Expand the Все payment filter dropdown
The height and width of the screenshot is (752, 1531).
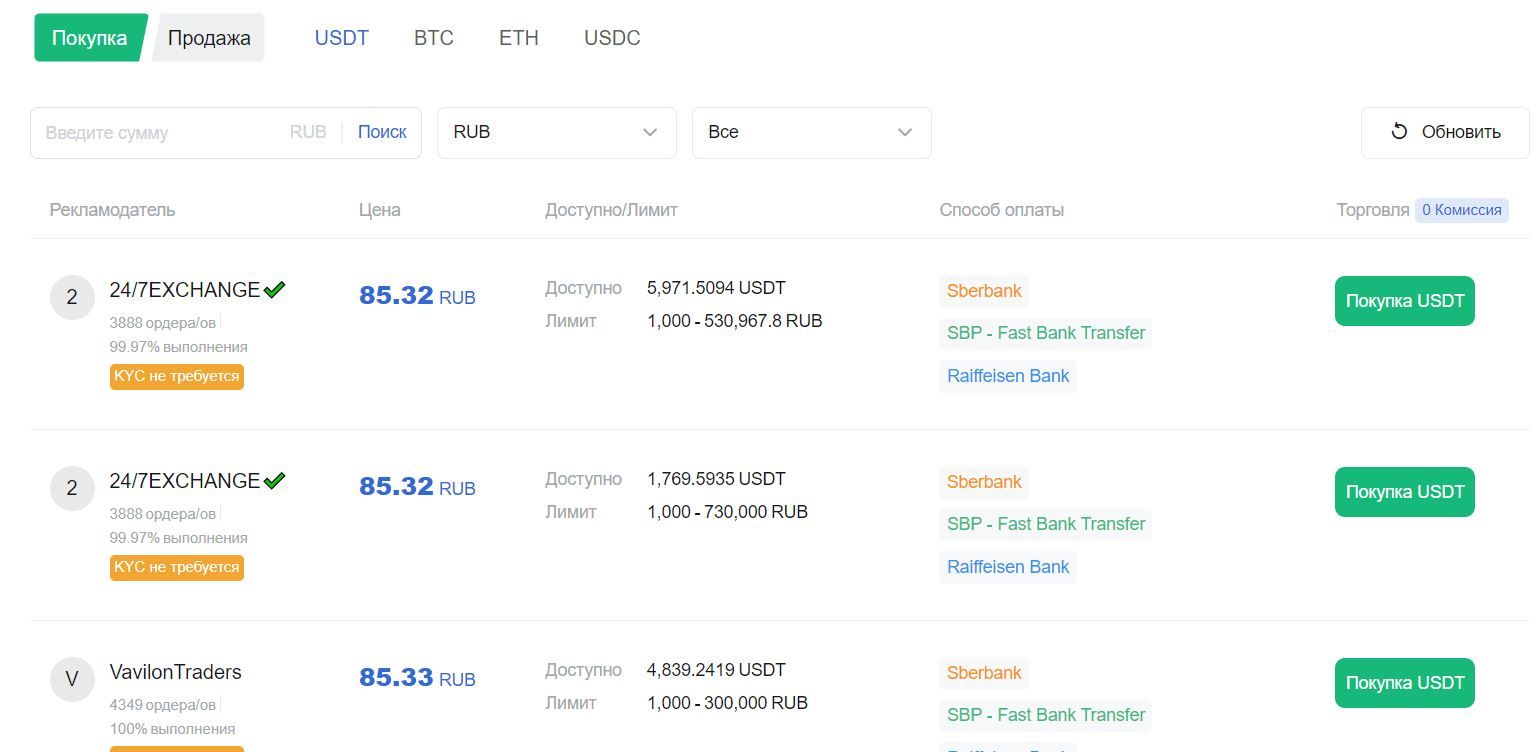pos(812,132)
